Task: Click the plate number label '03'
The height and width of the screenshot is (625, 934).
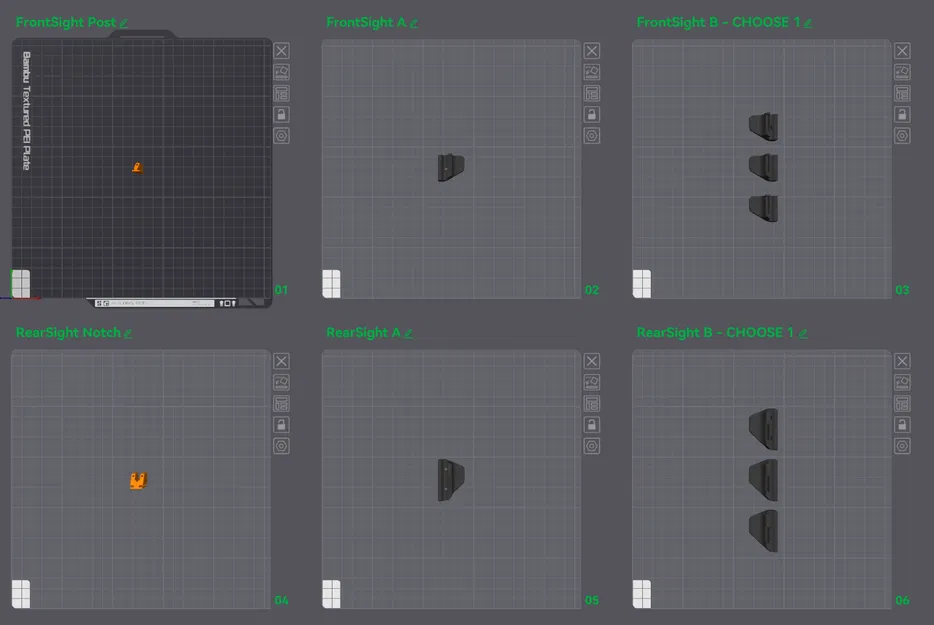Action: click(902, 290)
